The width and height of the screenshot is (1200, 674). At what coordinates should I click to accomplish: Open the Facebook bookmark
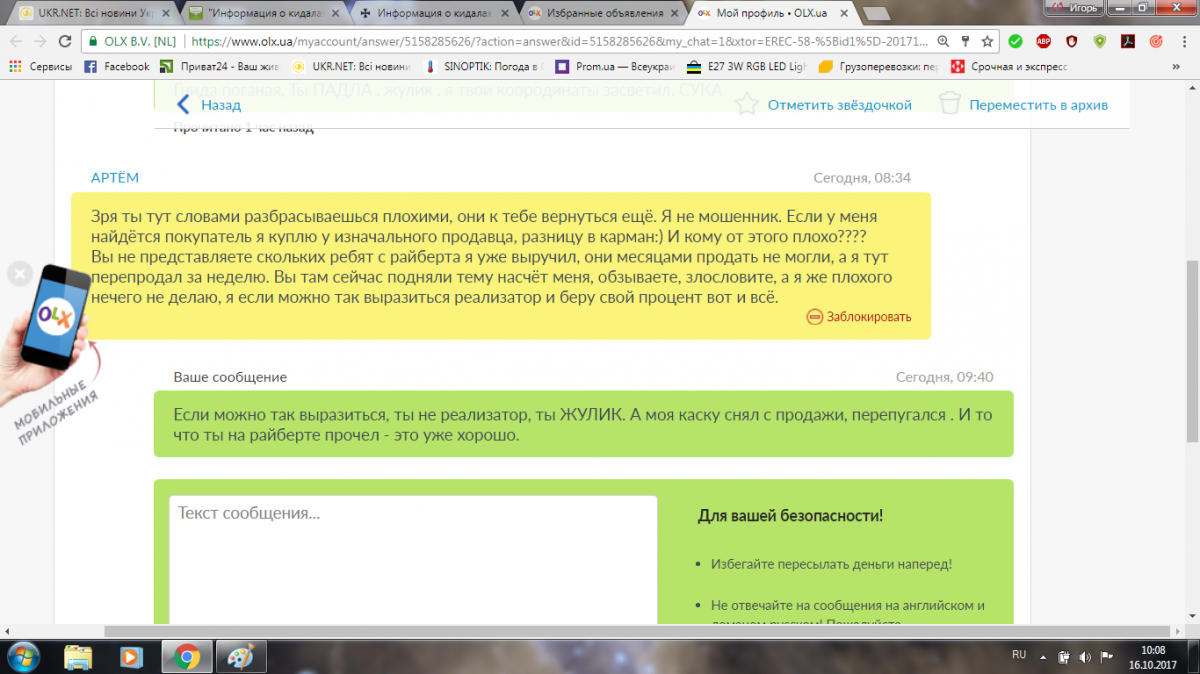tap(117, 67)
